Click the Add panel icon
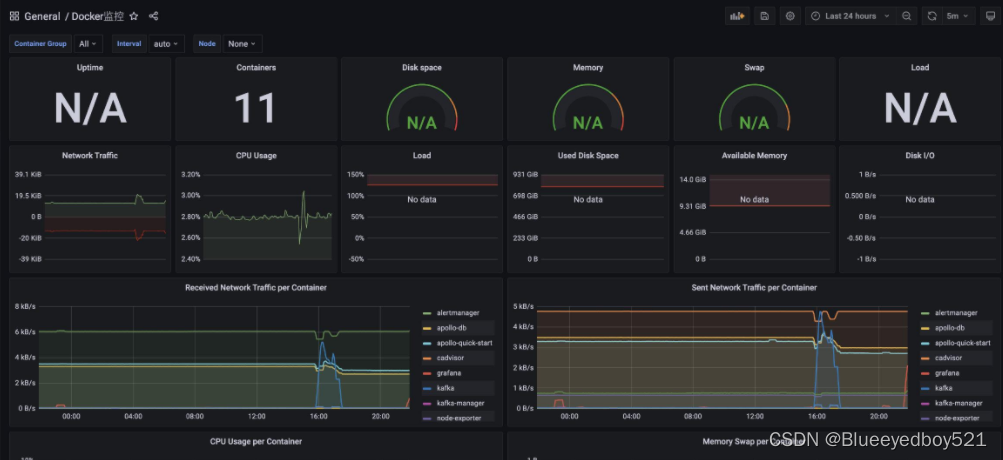This screenshot has height=460, width=1003. pos(738,16)
